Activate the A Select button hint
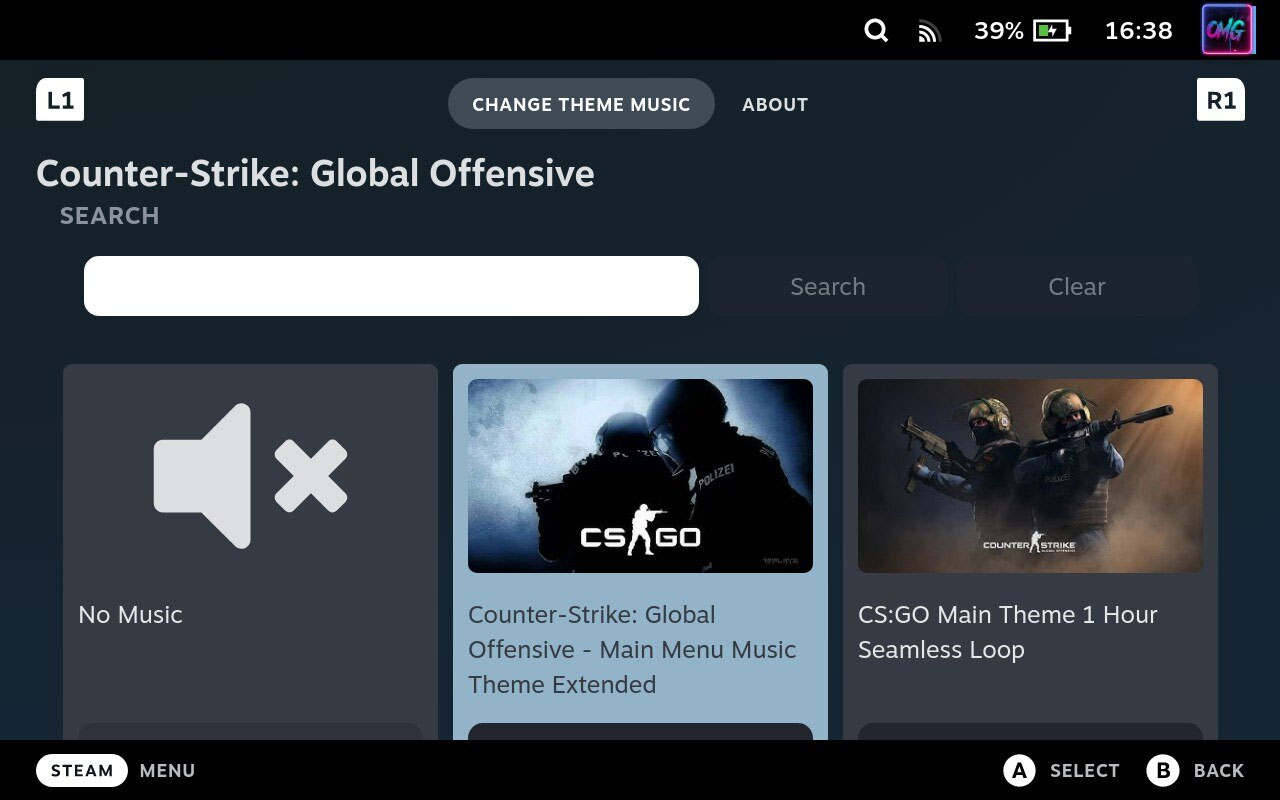The width and height of the screenshot is (1280, 800). tap(1061, 771)
